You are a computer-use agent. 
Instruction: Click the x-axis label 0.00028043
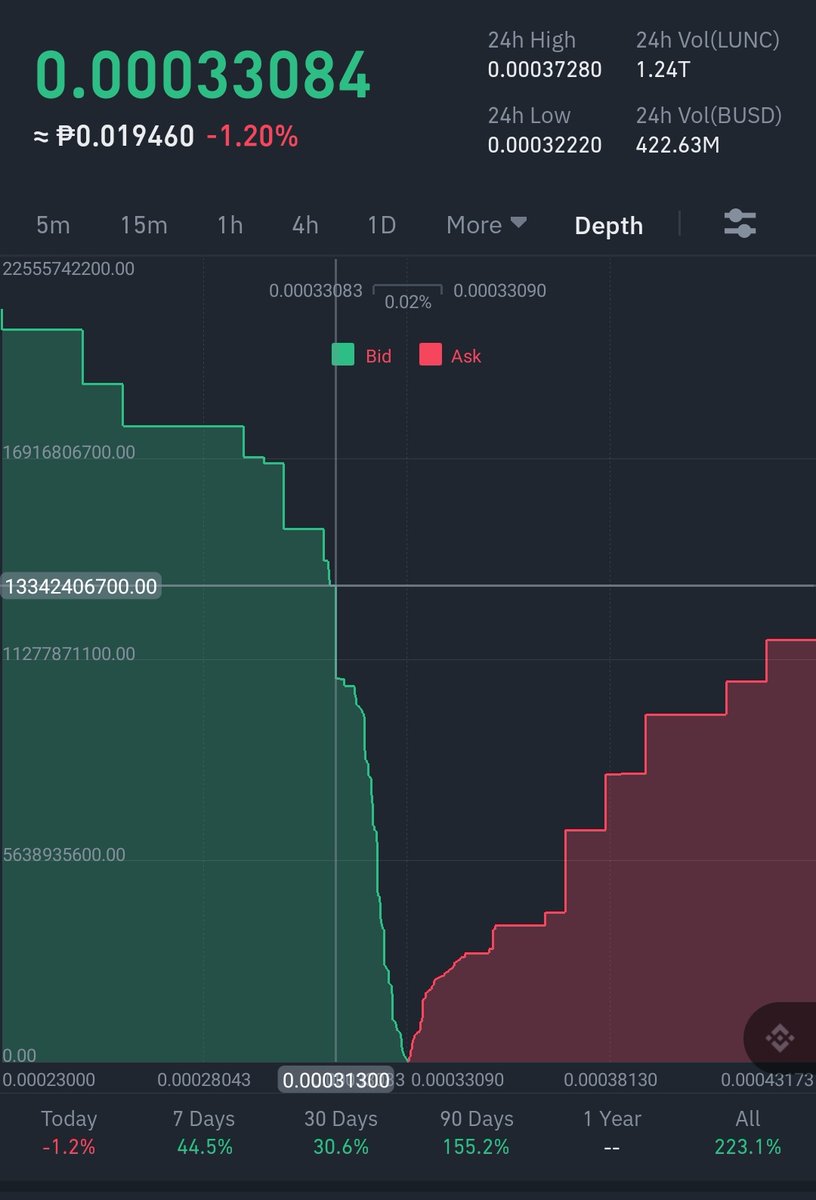(x=204, y=1080)
